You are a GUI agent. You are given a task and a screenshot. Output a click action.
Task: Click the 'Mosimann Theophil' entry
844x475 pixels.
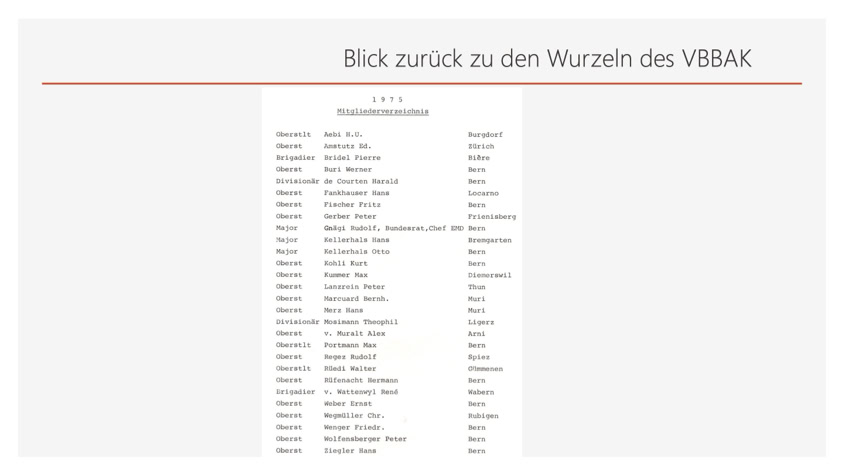360,322
